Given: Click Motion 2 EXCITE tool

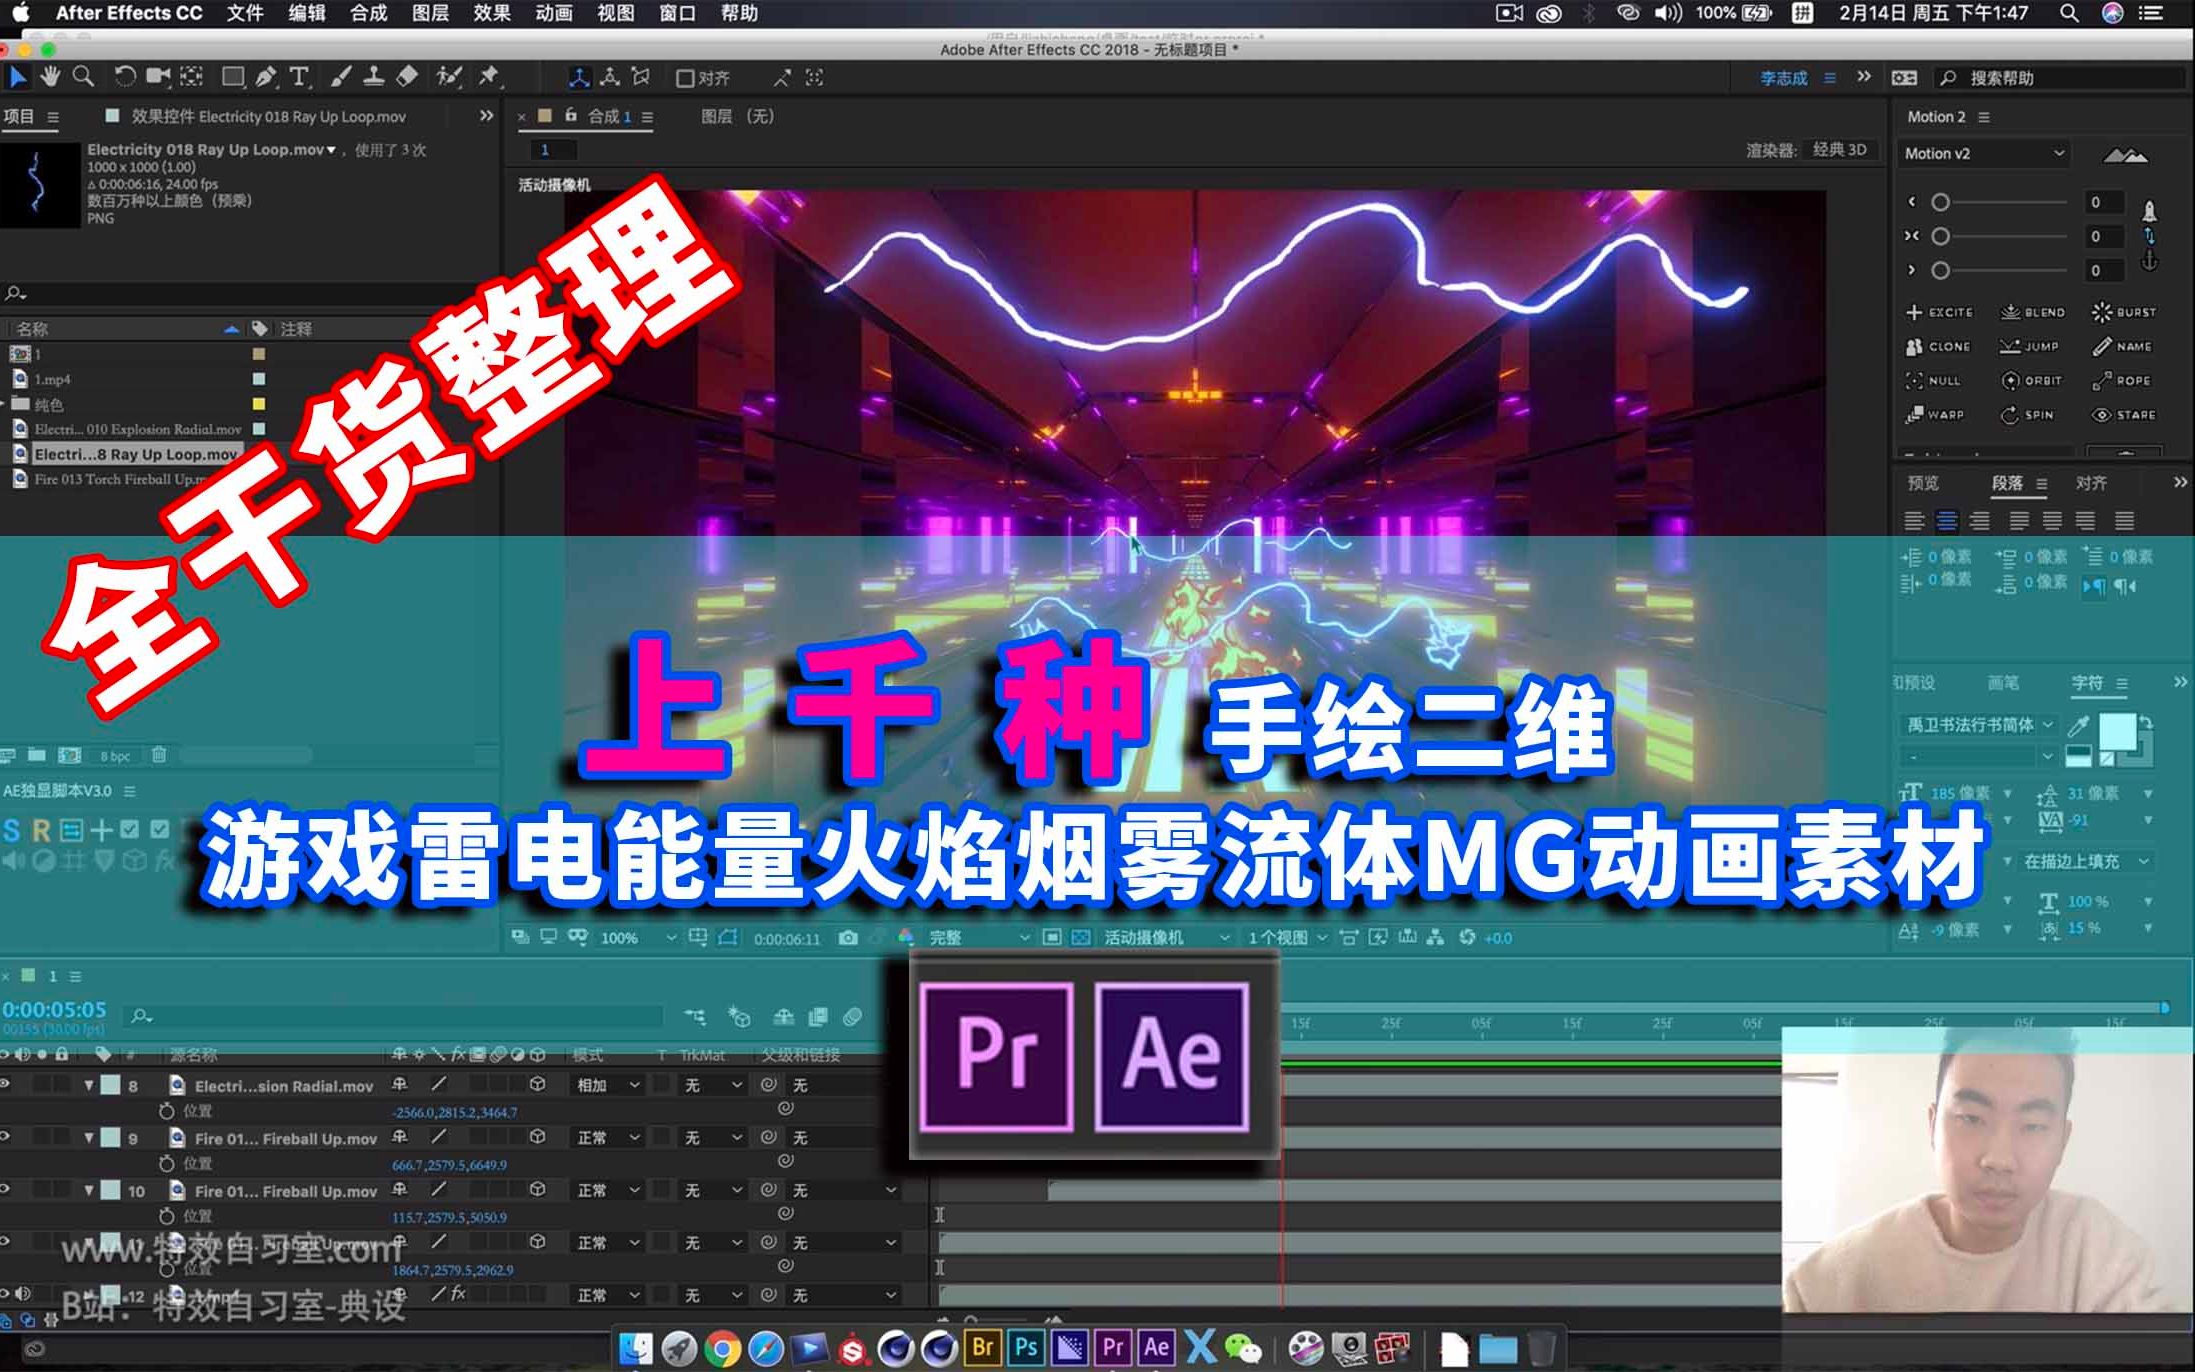Looking at the screenshot, I should tap(1939, 312).
